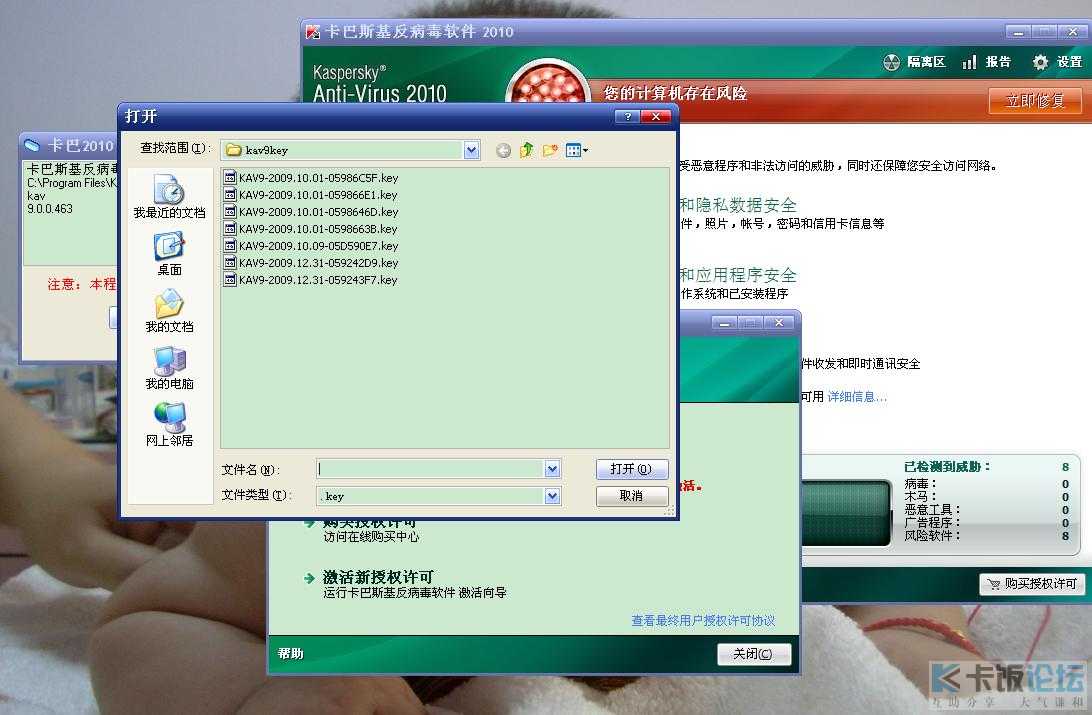Click the Back arrow icon in the Open dialog
This screenshot has width=1092, height=715.
click(503, 150)
